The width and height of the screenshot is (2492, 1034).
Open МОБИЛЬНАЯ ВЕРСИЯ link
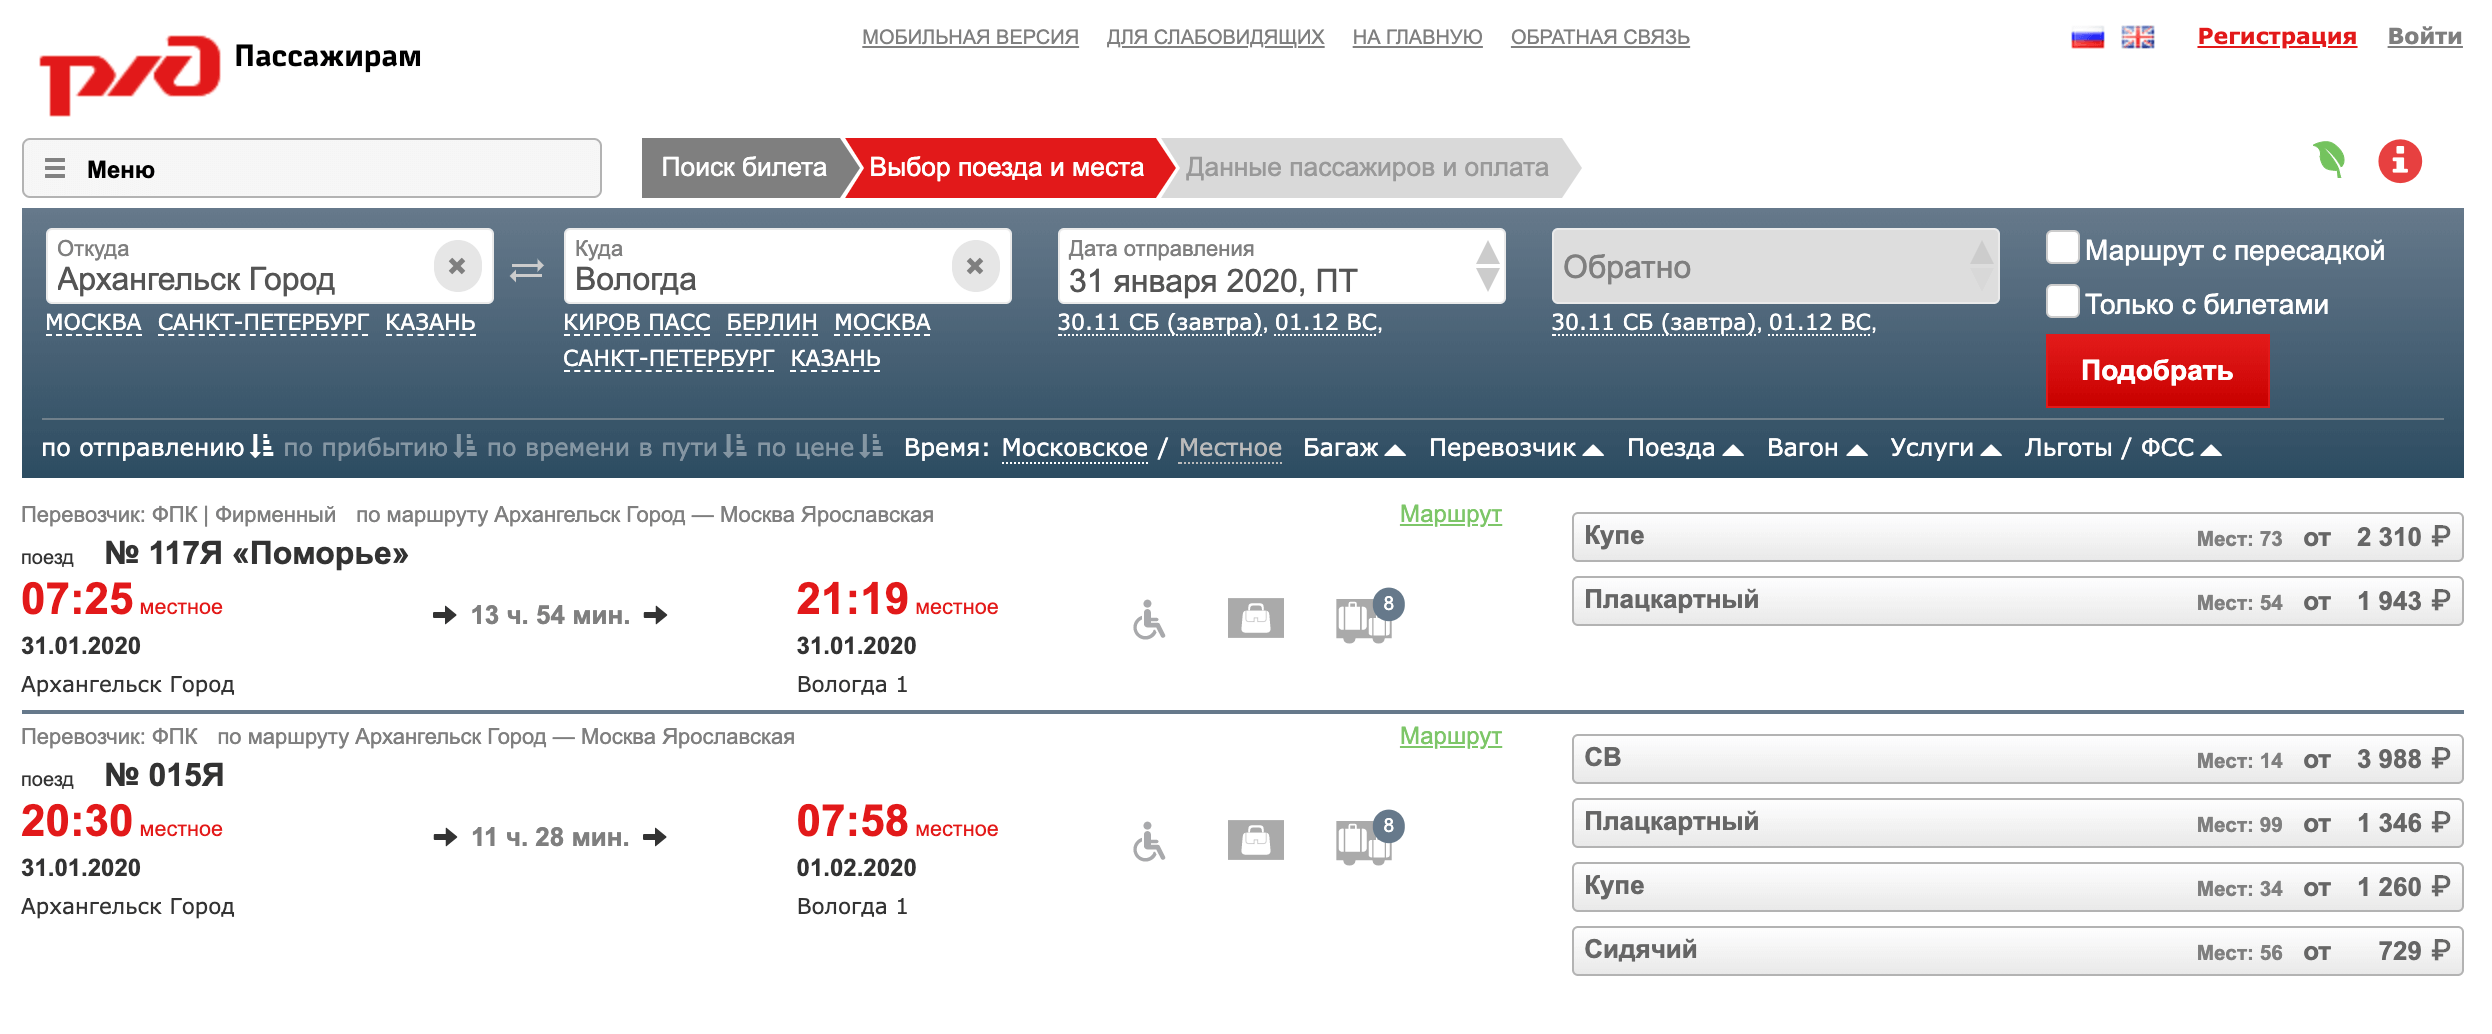pyautogui.click(x=970, y=37)
